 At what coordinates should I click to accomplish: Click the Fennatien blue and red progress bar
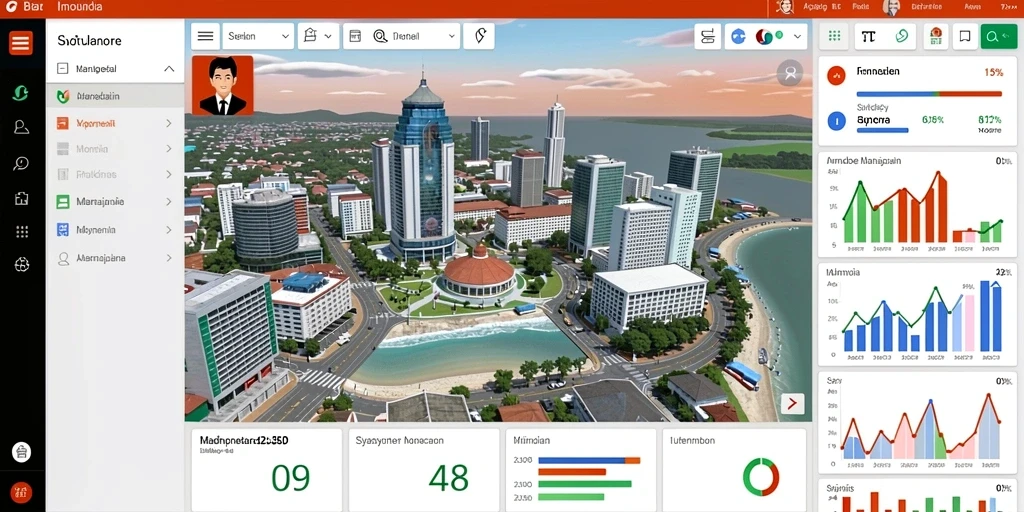point(929,94)
